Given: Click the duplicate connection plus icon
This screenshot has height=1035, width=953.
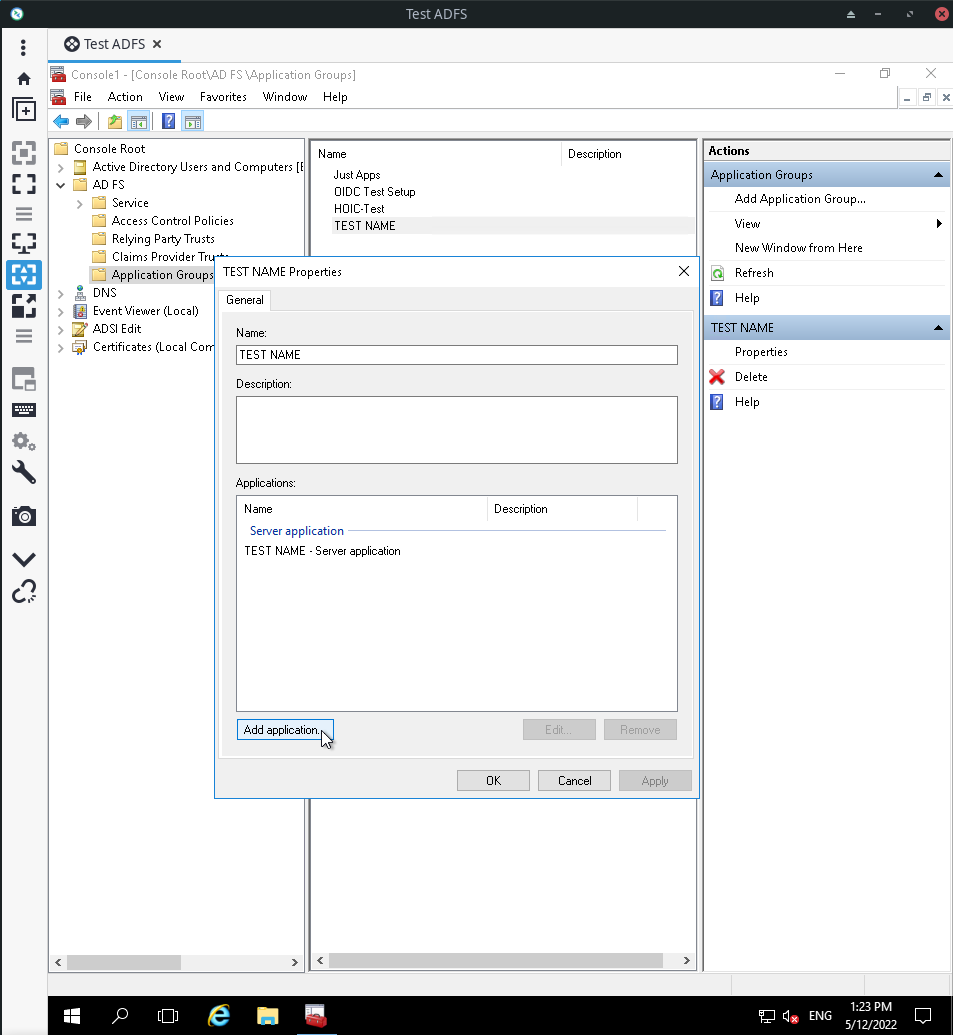Looking at the screenshot, I should (x=24, y=110).
